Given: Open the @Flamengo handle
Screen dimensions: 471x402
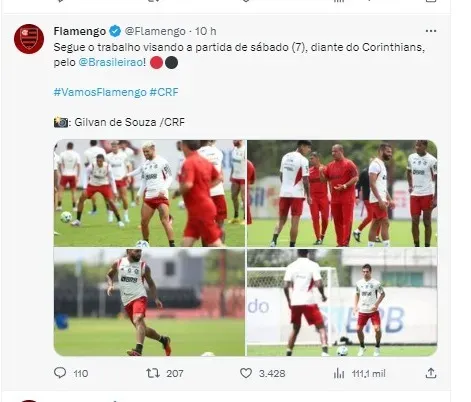Looking at the screenshot, I should tap(155, 31).
